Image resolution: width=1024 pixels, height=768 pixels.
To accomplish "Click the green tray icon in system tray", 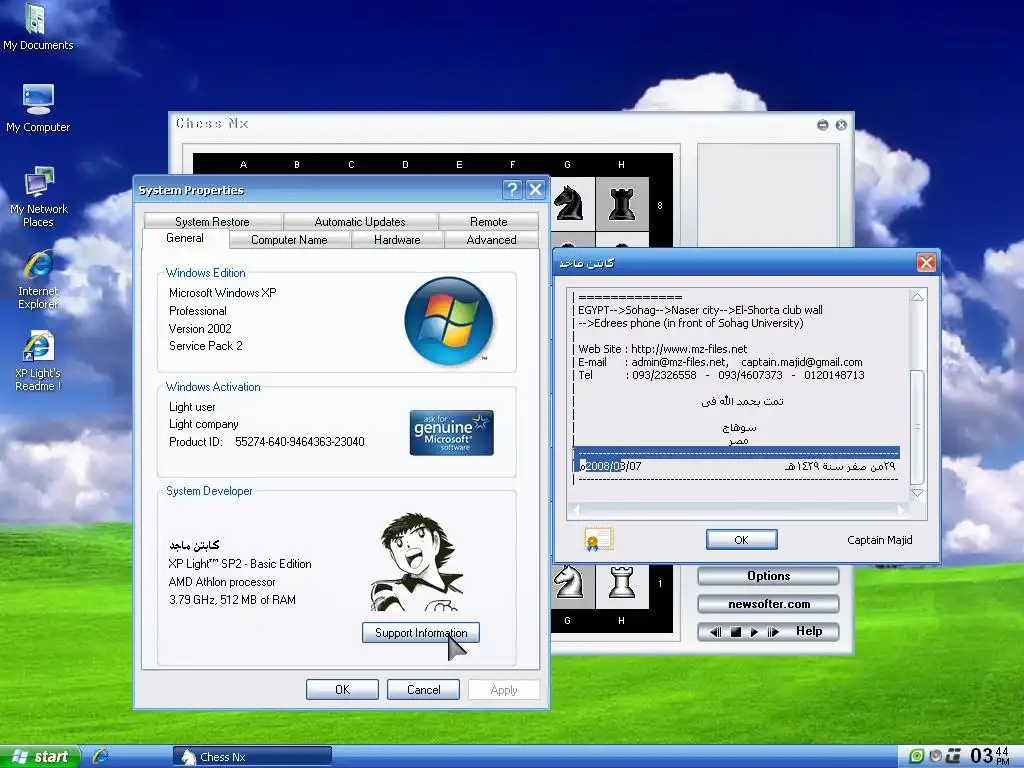I will tap(917, 756).
